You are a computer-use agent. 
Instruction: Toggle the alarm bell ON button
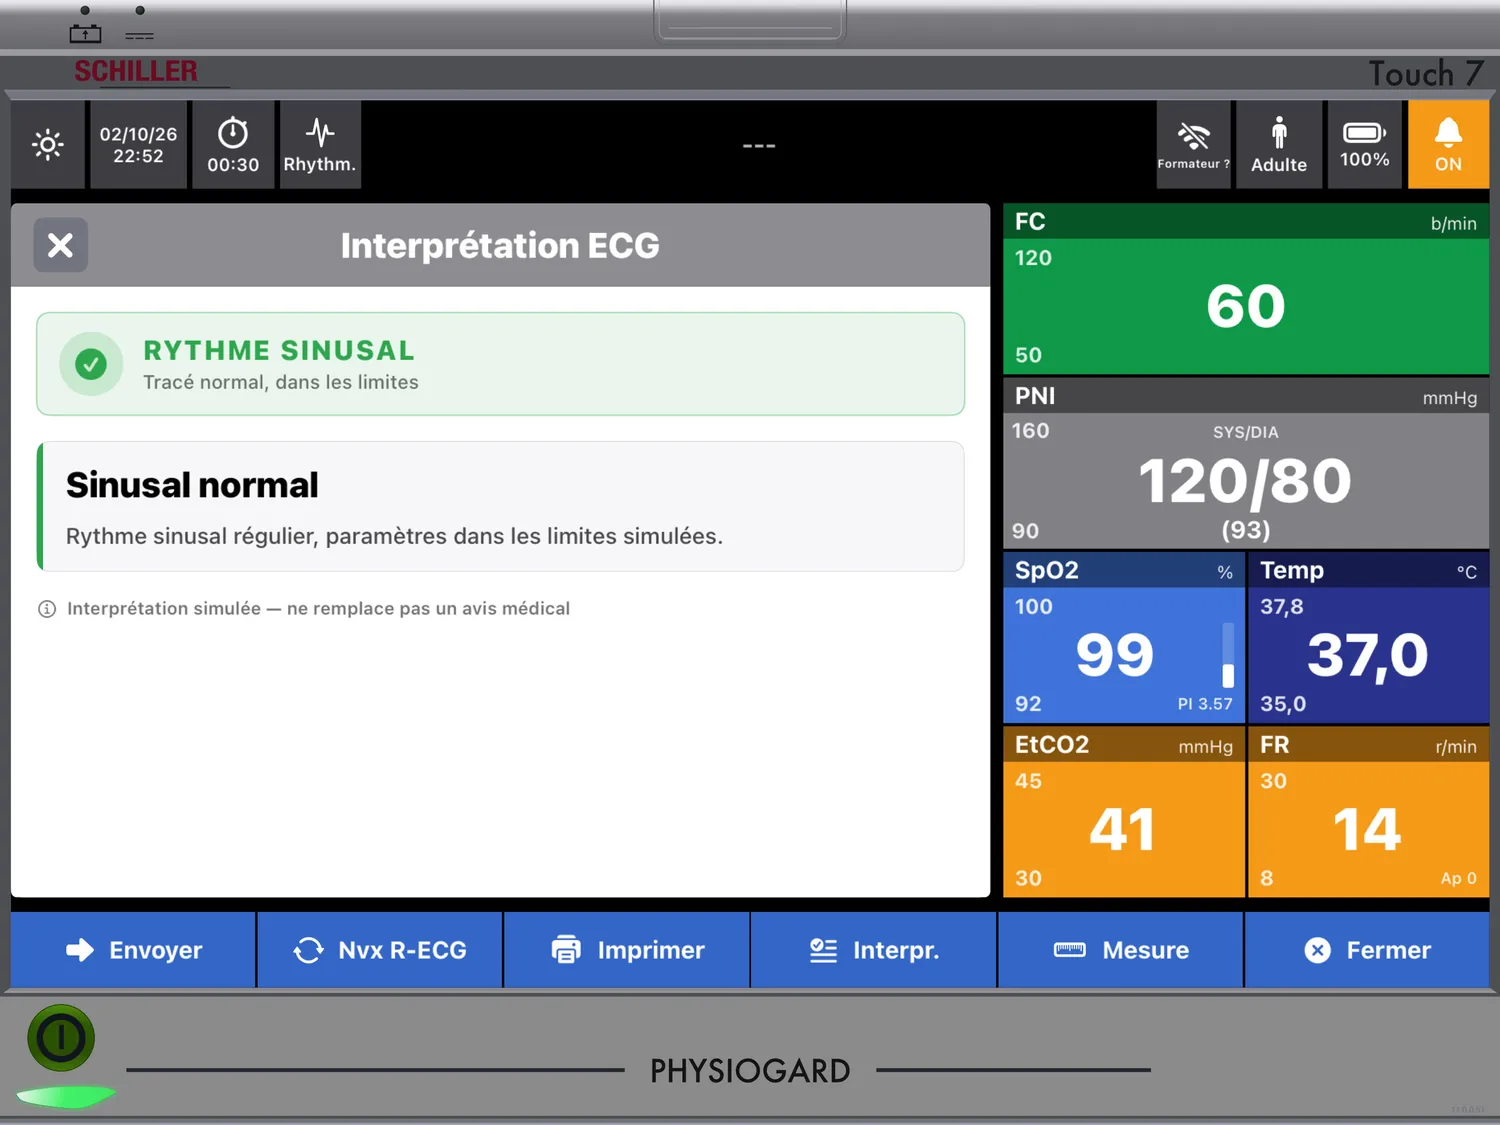click(x=1448, y=145)
